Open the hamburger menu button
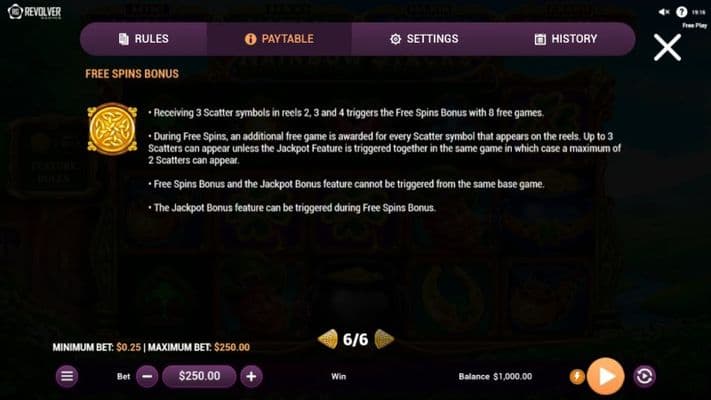Screen dimensions: 711x400 [67, 376]
